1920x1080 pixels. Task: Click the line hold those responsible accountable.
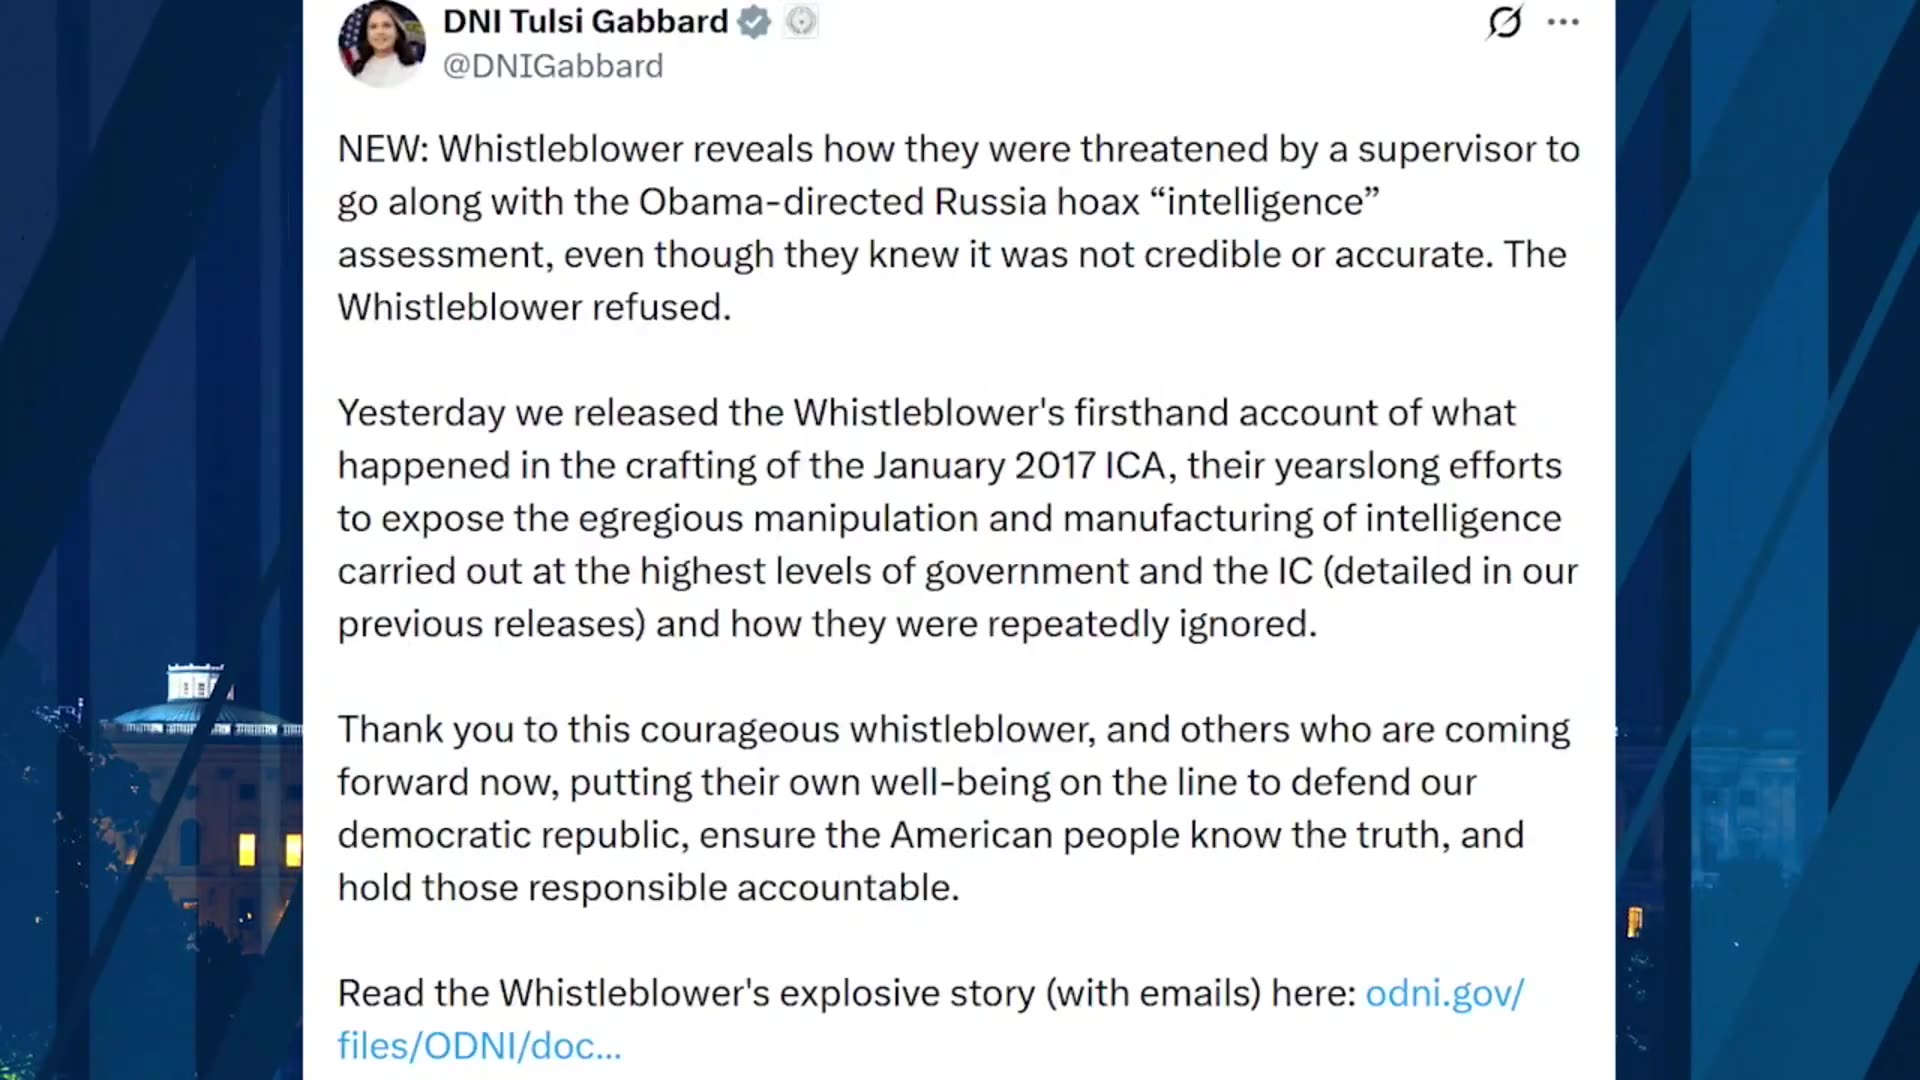(648, 888)
